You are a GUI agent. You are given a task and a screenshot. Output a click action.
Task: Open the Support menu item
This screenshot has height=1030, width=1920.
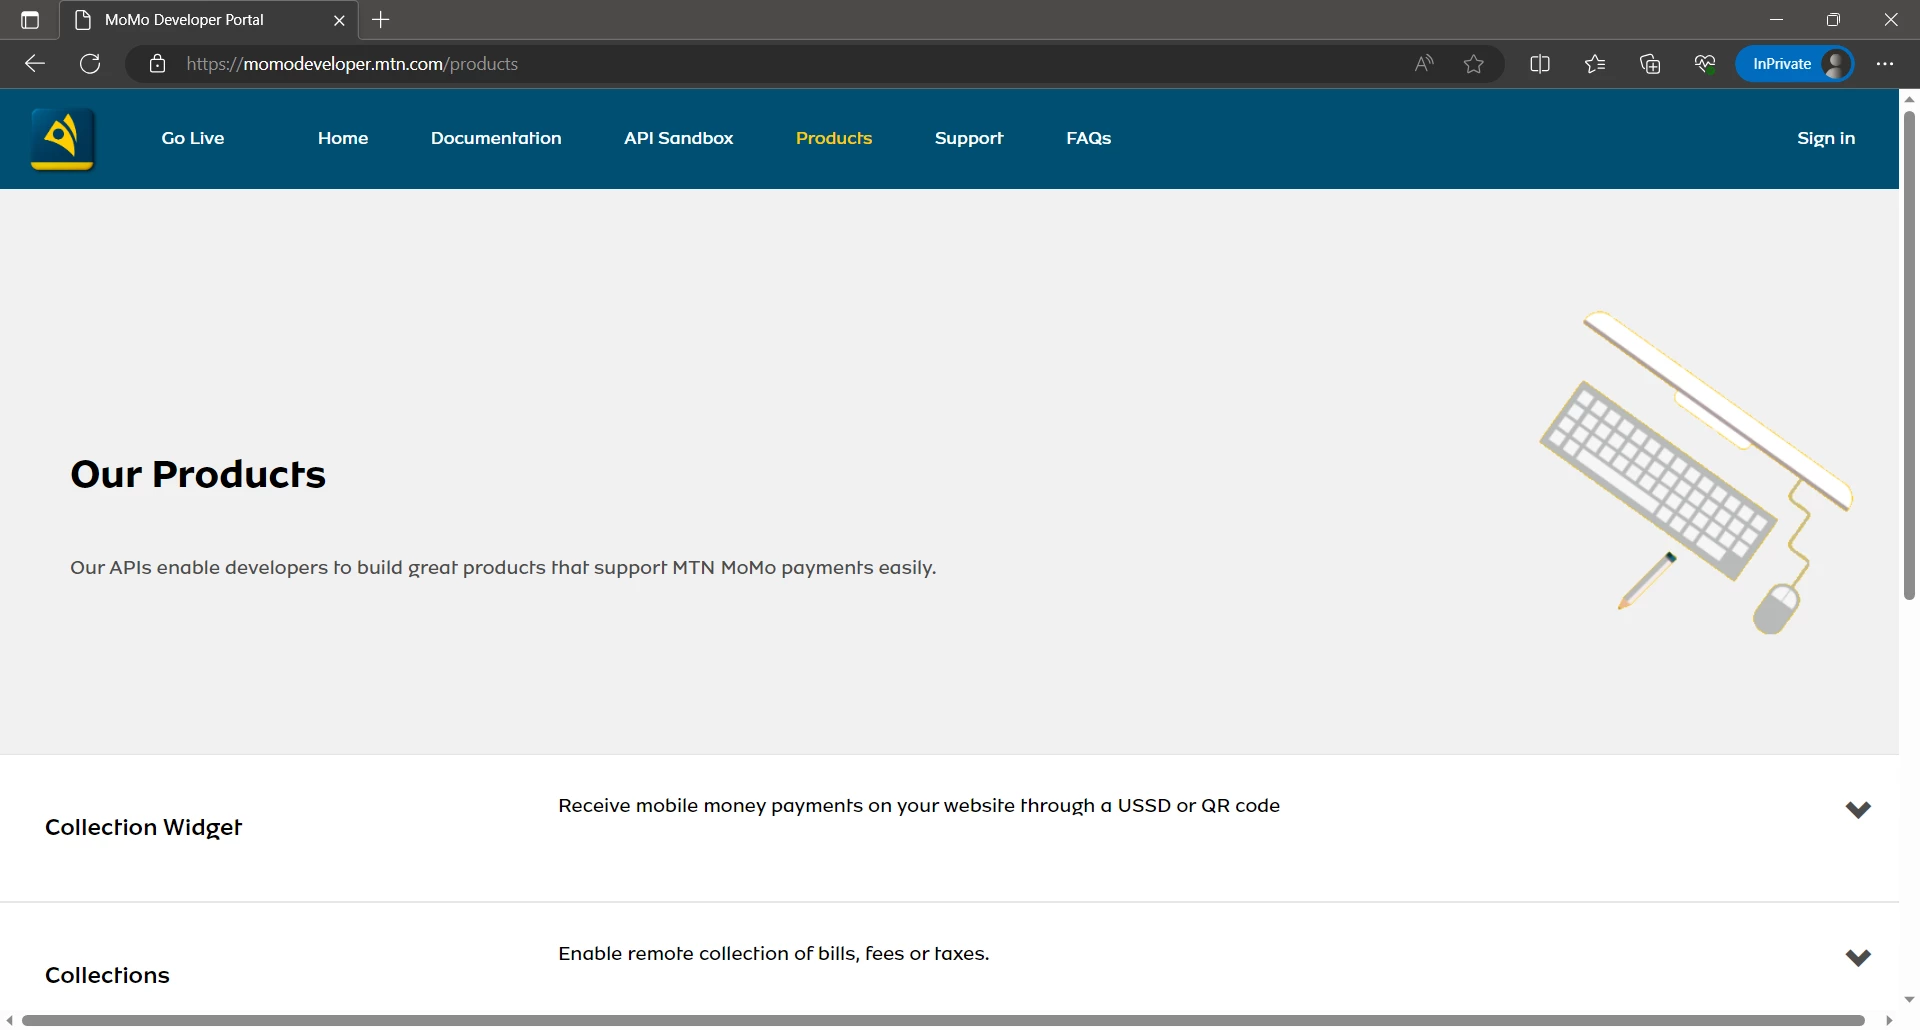[x=969, y=138]
